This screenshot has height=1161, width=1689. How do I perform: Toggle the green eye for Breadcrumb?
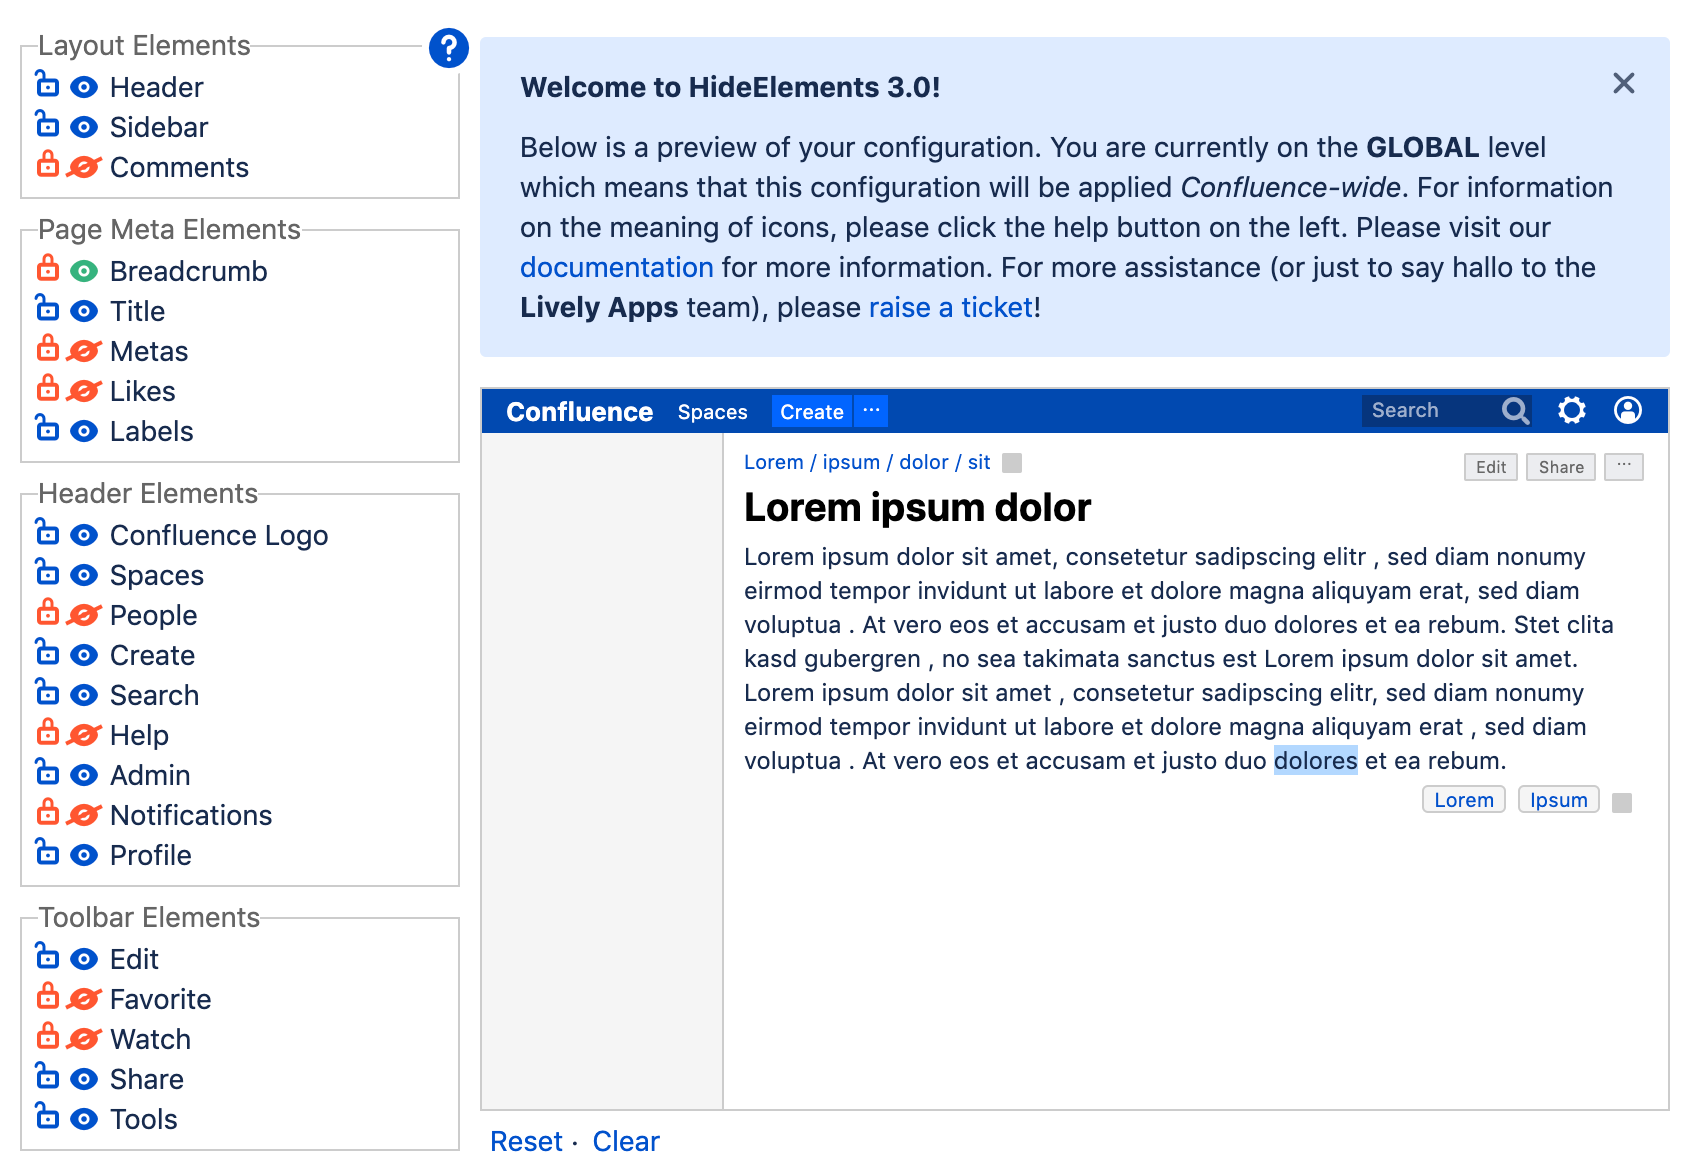84,271
